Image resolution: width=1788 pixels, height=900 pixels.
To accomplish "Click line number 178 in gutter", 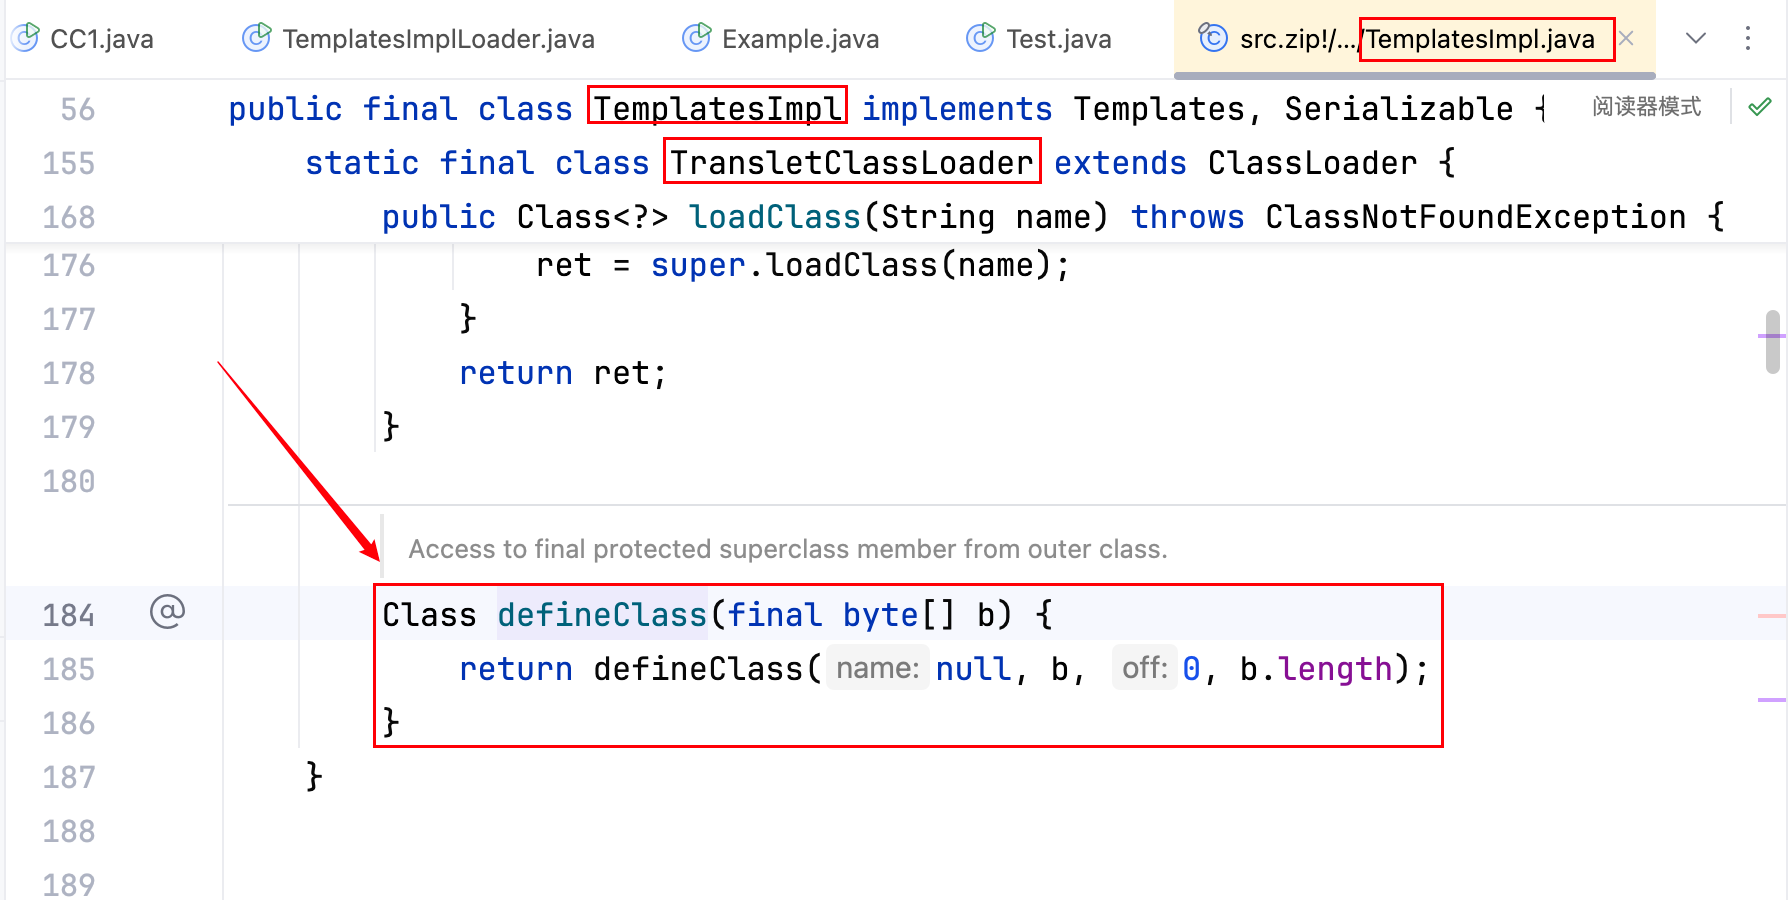I will pyautogui.click(x=68, y=373).
